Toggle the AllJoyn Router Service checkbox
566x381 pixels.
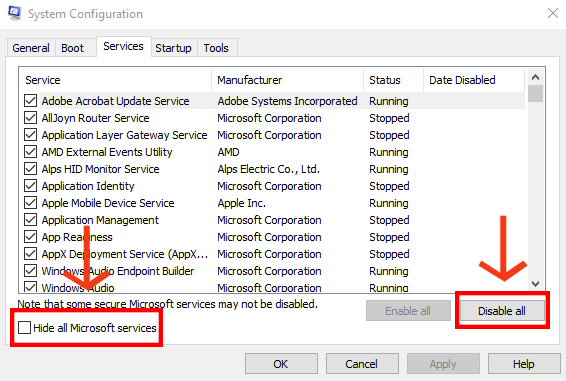(x=31, y=118)
